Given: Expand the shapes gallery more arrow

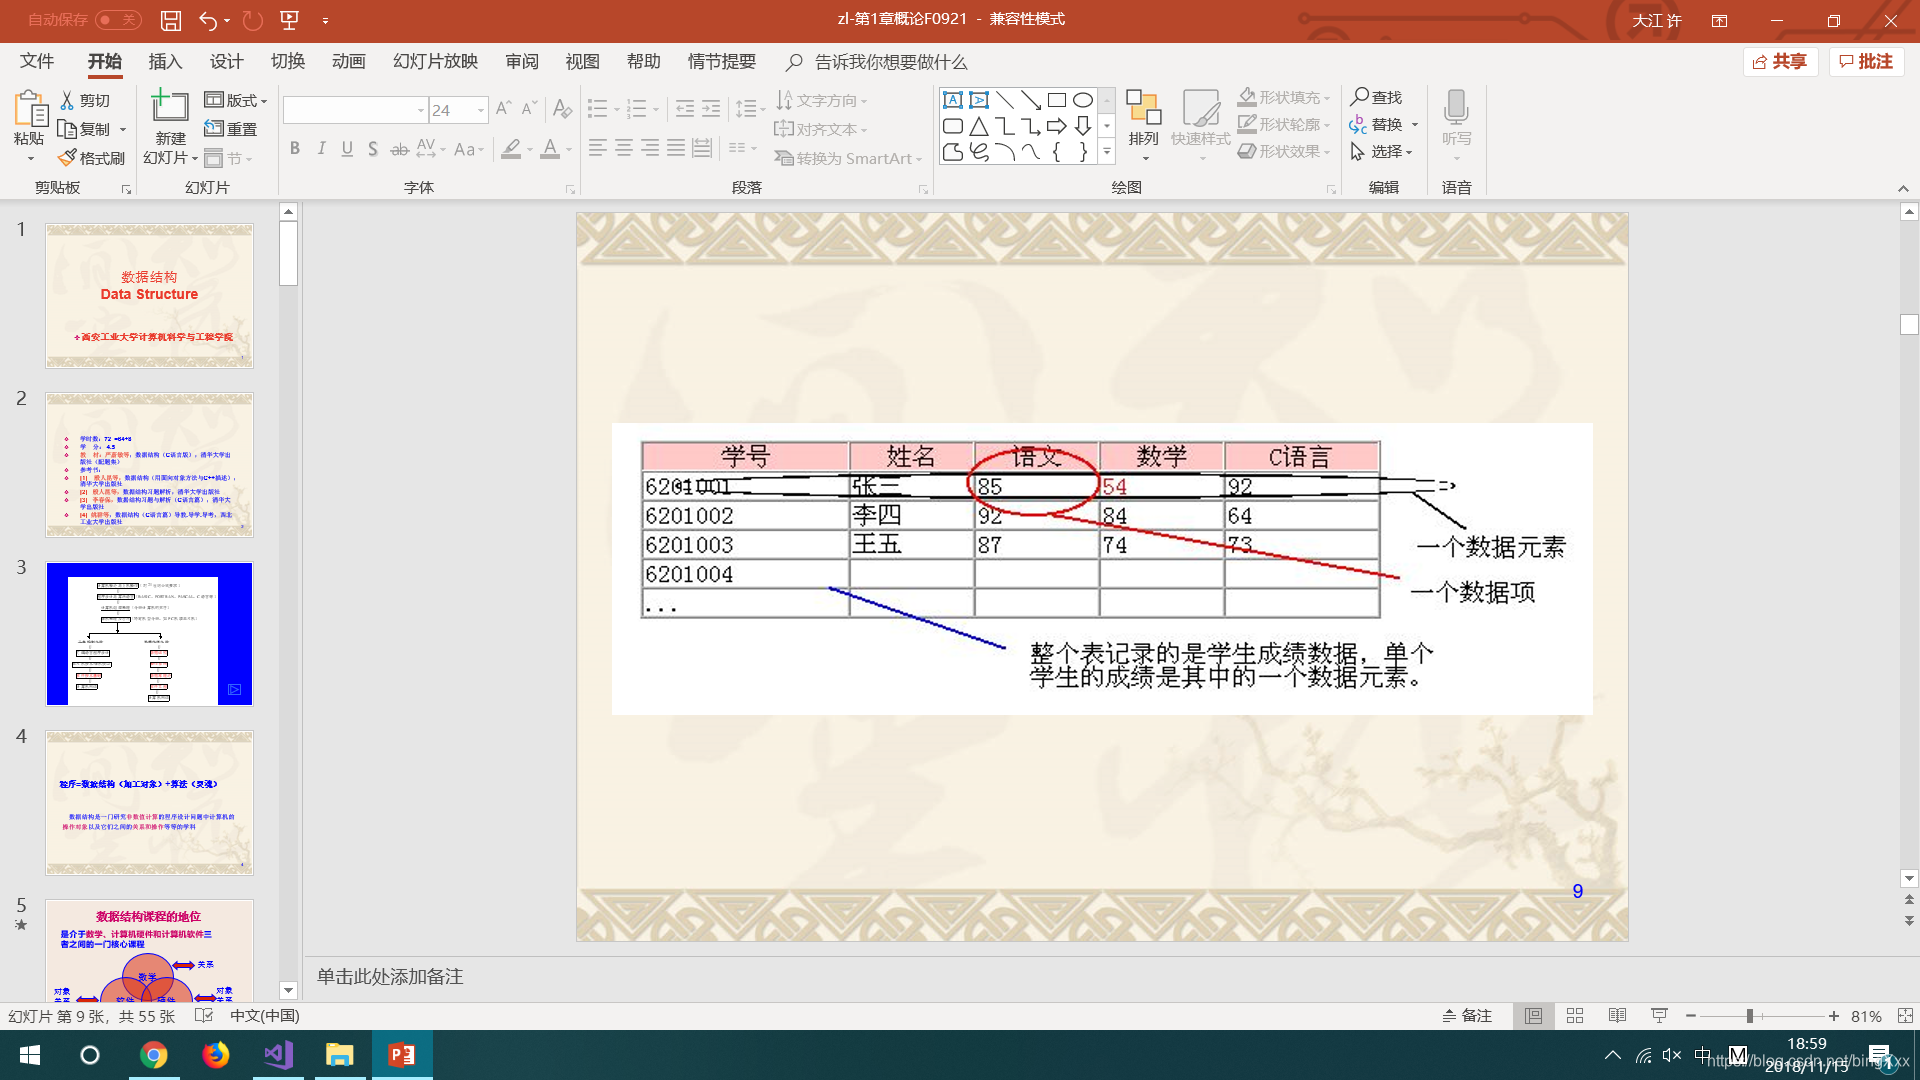Looking at the screenshot, I should [1107, 152].
